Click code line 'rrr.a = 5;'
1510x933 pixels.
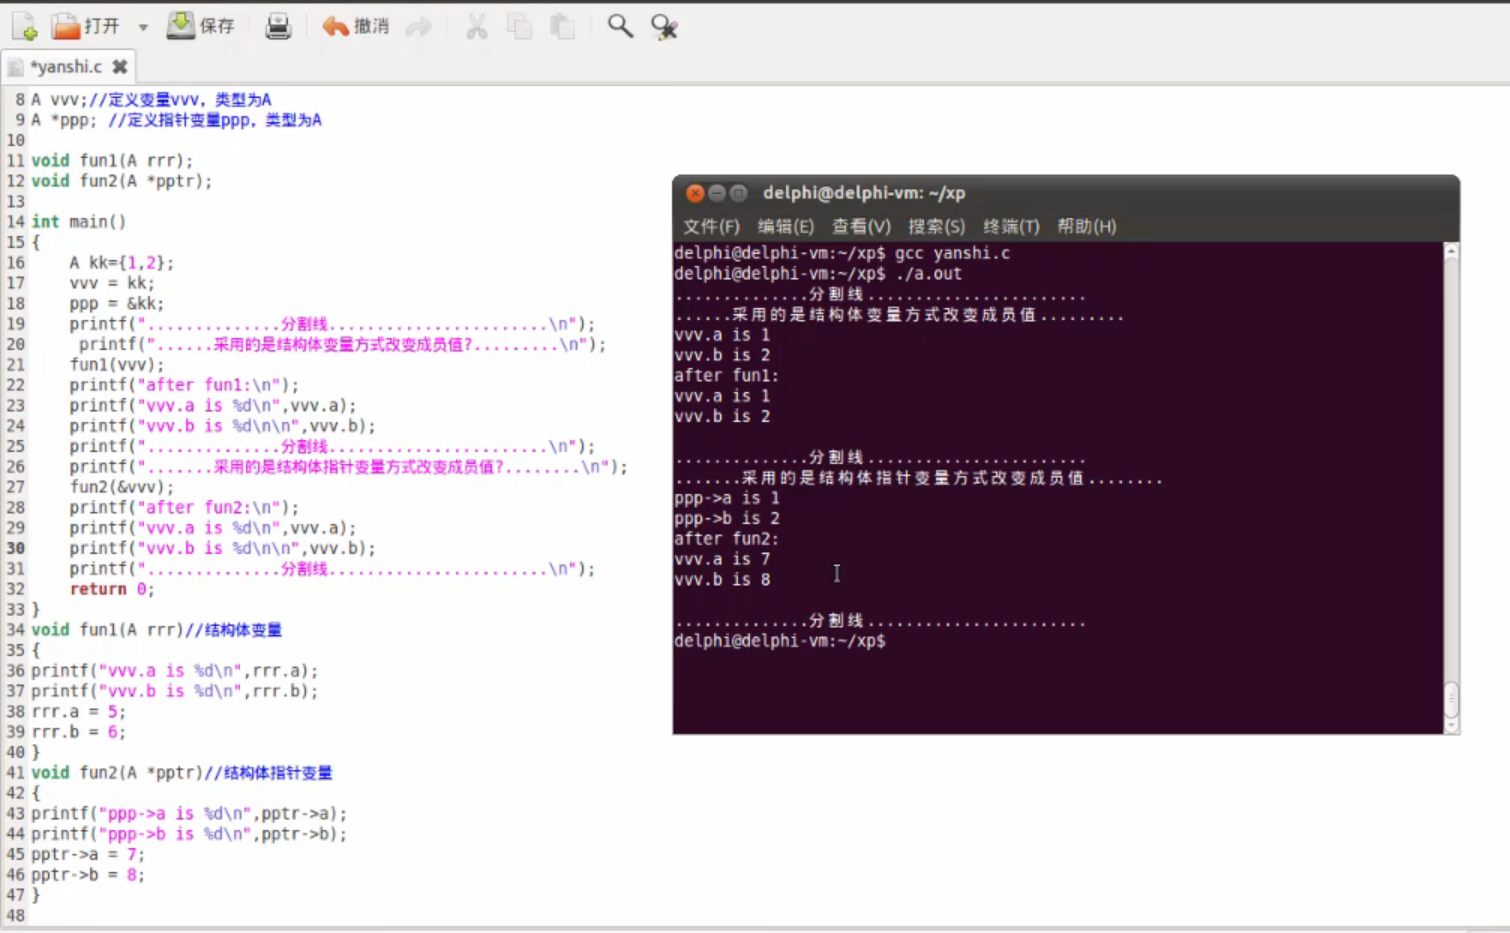(x=79, y=712)
